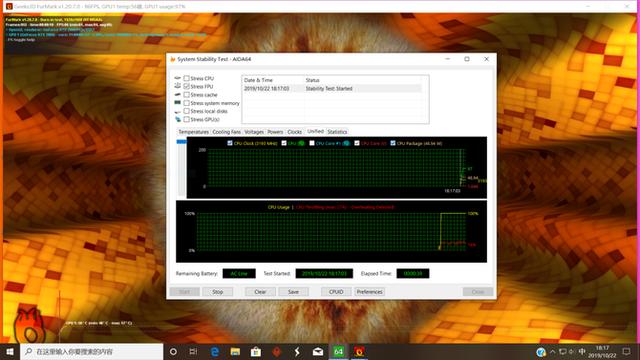Open the Windows Start menu

(x=10, y=351)
